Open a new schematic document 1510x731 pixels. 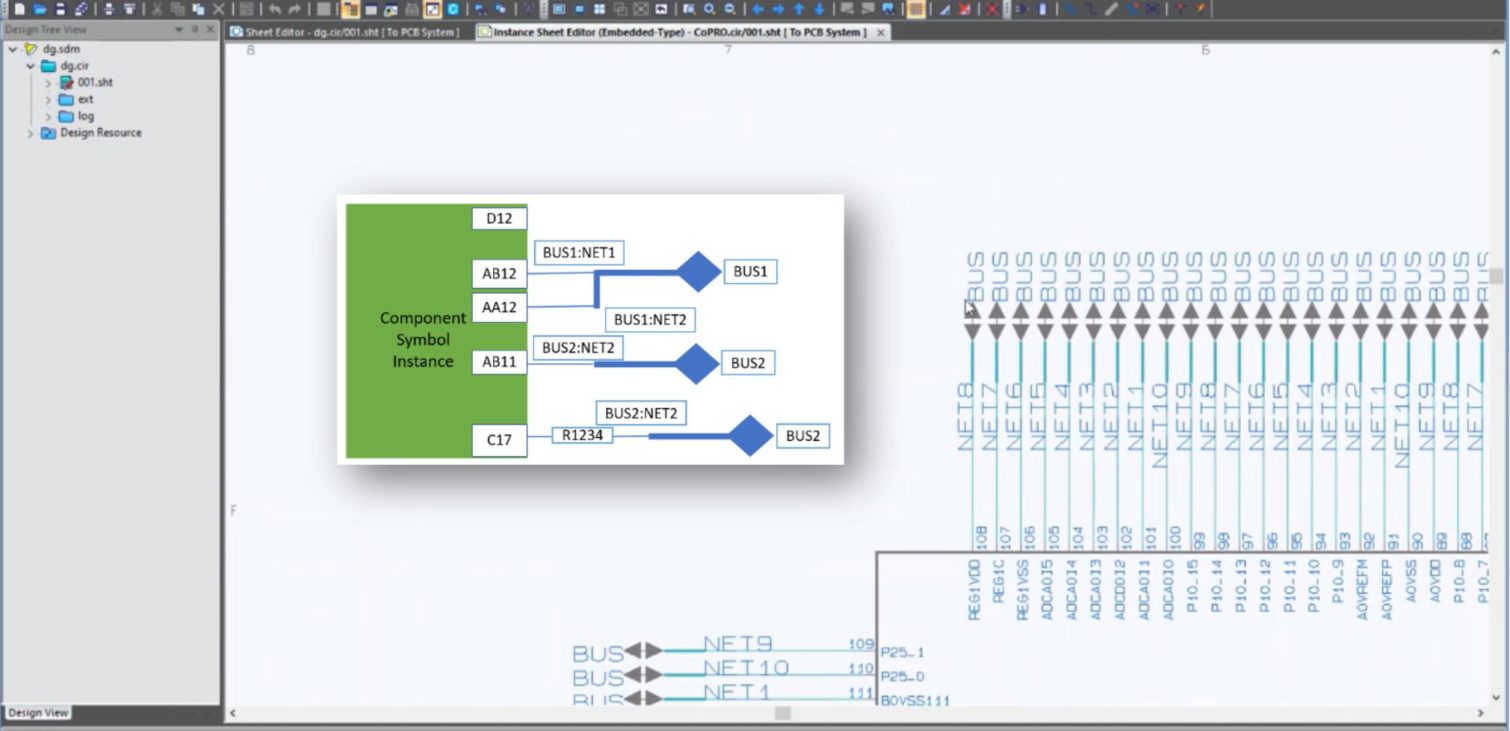pos(21,9)
